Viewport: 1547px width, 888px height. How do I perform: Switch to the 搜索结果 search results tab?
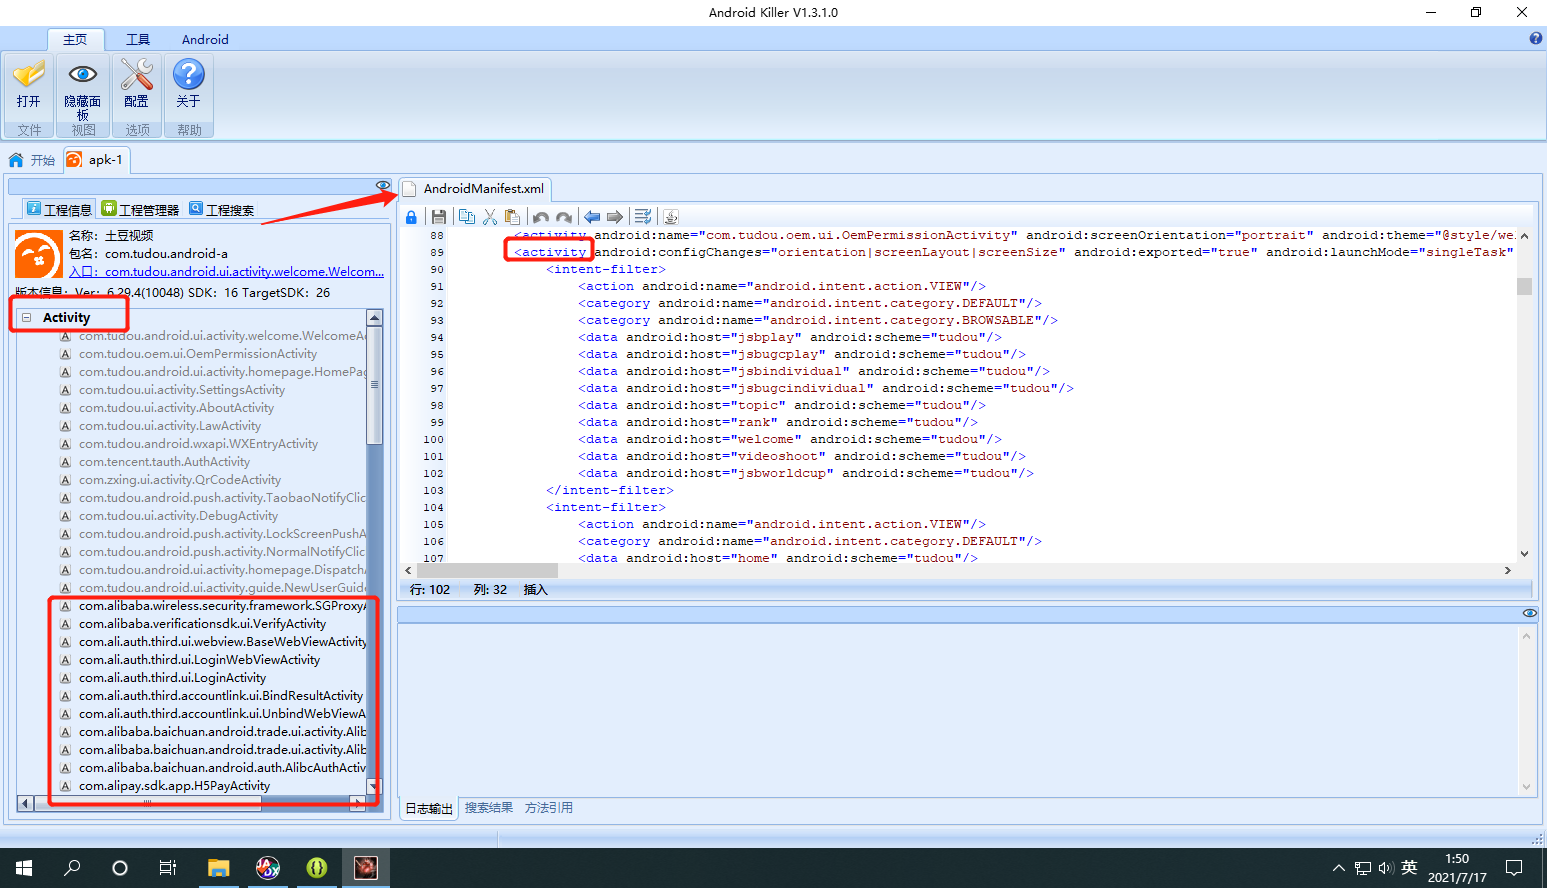coord(489,808)
